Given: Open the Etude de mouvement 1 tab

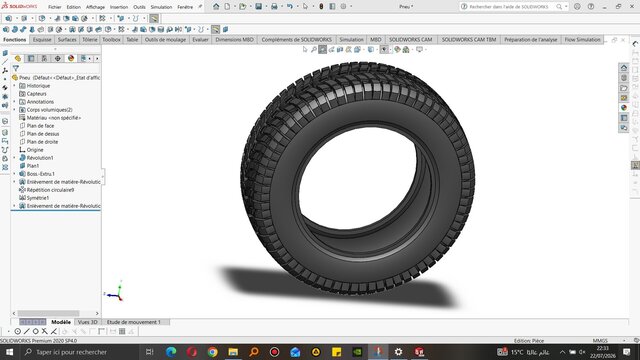Looking at the screenshot, I should pyautogui.click(x=134, y=322).
